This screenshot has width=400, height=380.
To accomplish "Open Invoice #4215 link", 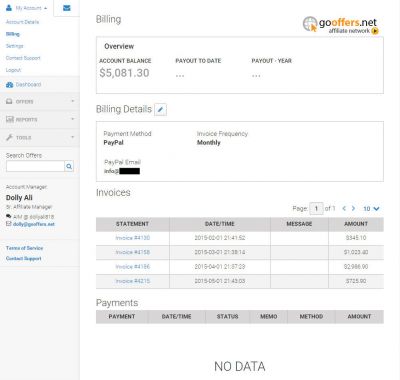I will coord(133,281).
